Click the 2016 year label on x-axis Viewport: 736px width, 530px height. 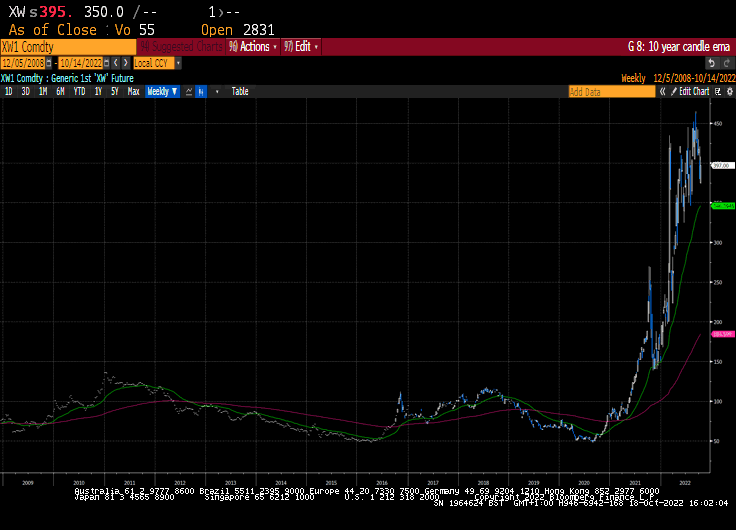pos(382,483)
